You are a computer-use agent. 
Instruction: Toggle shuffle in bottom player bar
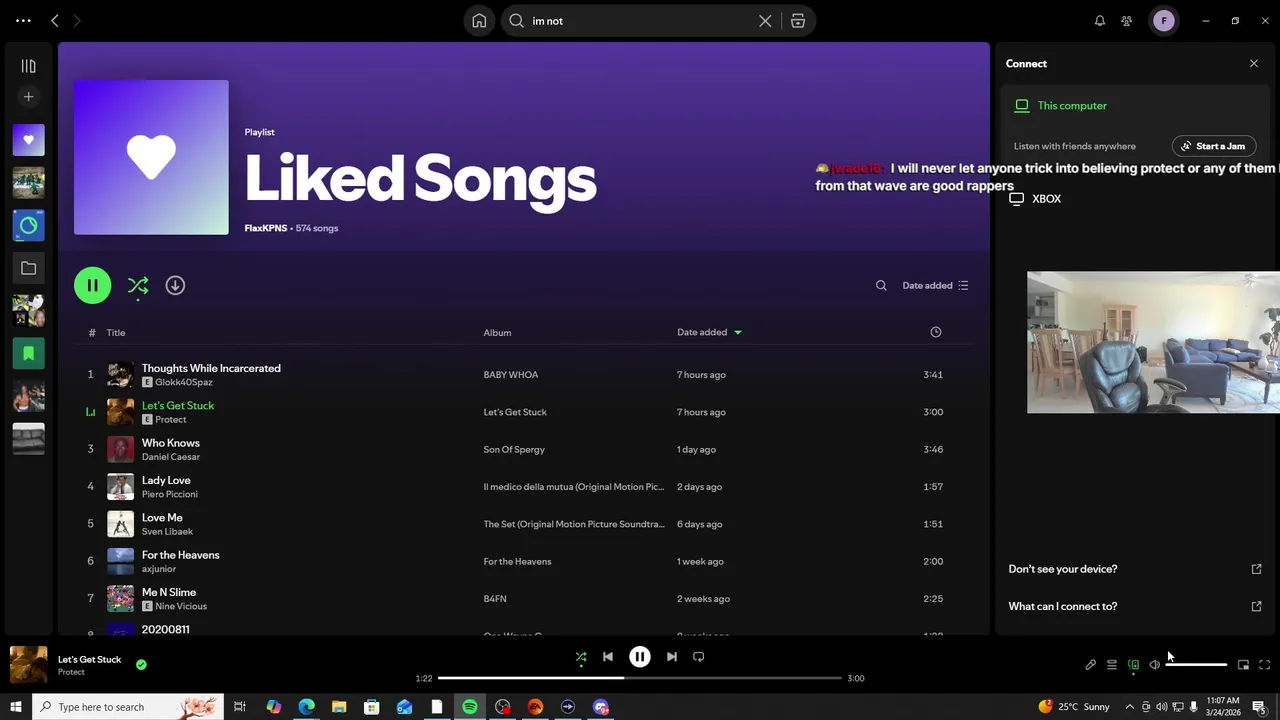tap(581, 657)
